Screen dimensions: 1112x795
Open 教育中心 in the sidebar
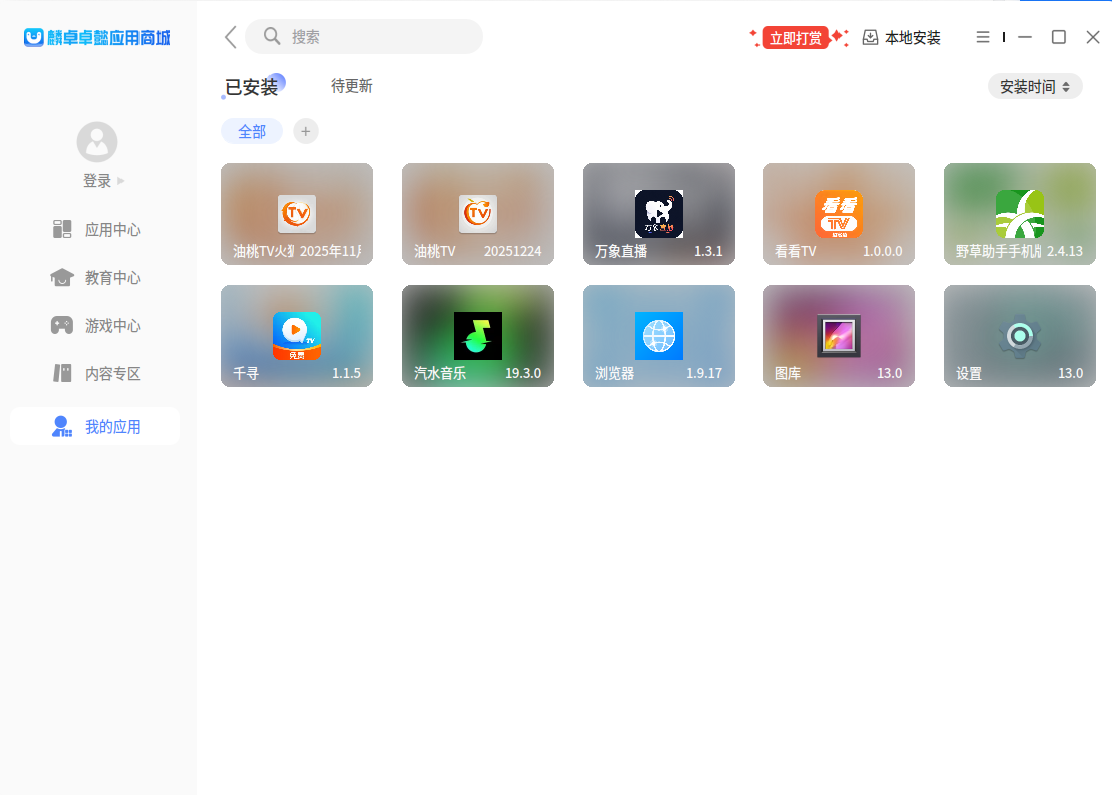(x=95, y=277)
